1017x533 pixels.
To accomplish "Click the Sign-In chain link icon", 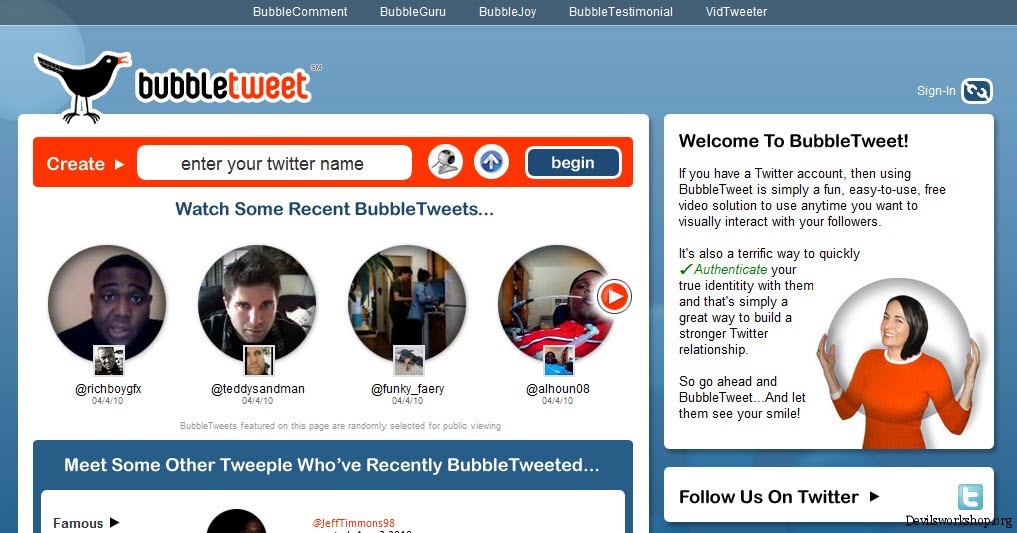I will pyautogui.click(x=977, y=91).
